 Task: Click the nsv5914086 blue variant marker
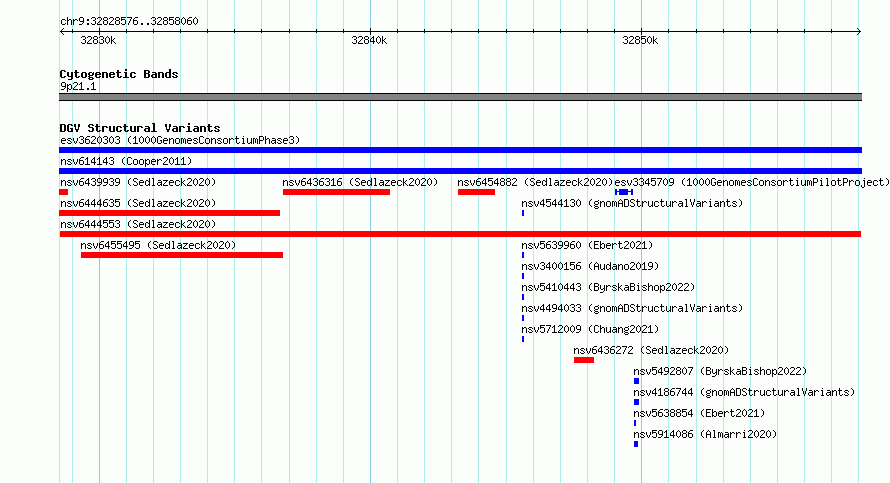click(x=636, y=444)
